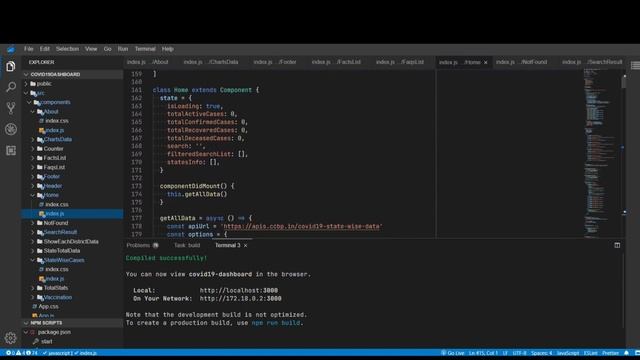Viewport: 640px width, 360px height.
Task: Open the Run menu
Action: tap(123, 49)
